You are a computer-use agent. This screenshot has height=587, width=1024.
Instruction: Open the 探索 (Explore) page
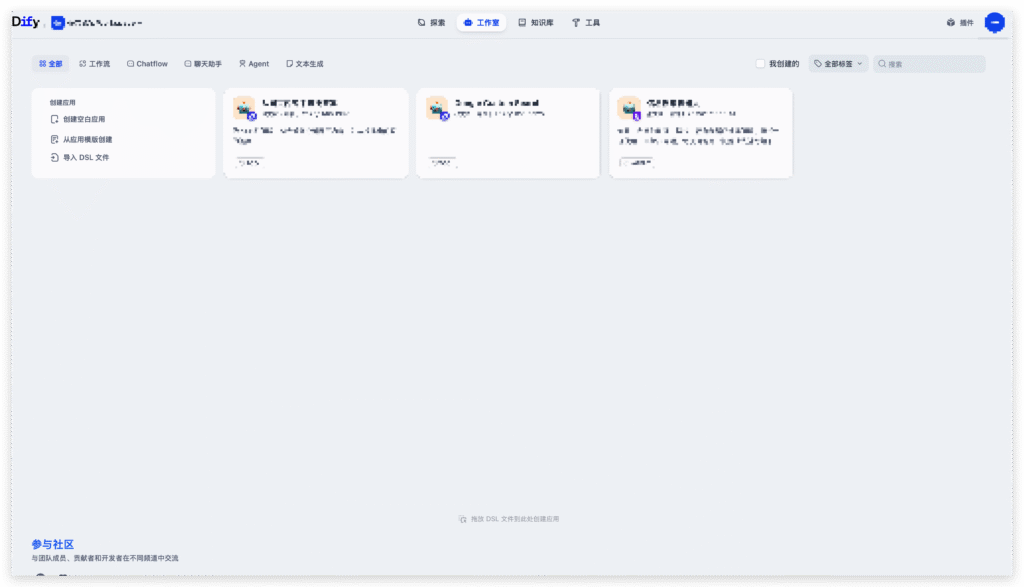click(431, 22)
